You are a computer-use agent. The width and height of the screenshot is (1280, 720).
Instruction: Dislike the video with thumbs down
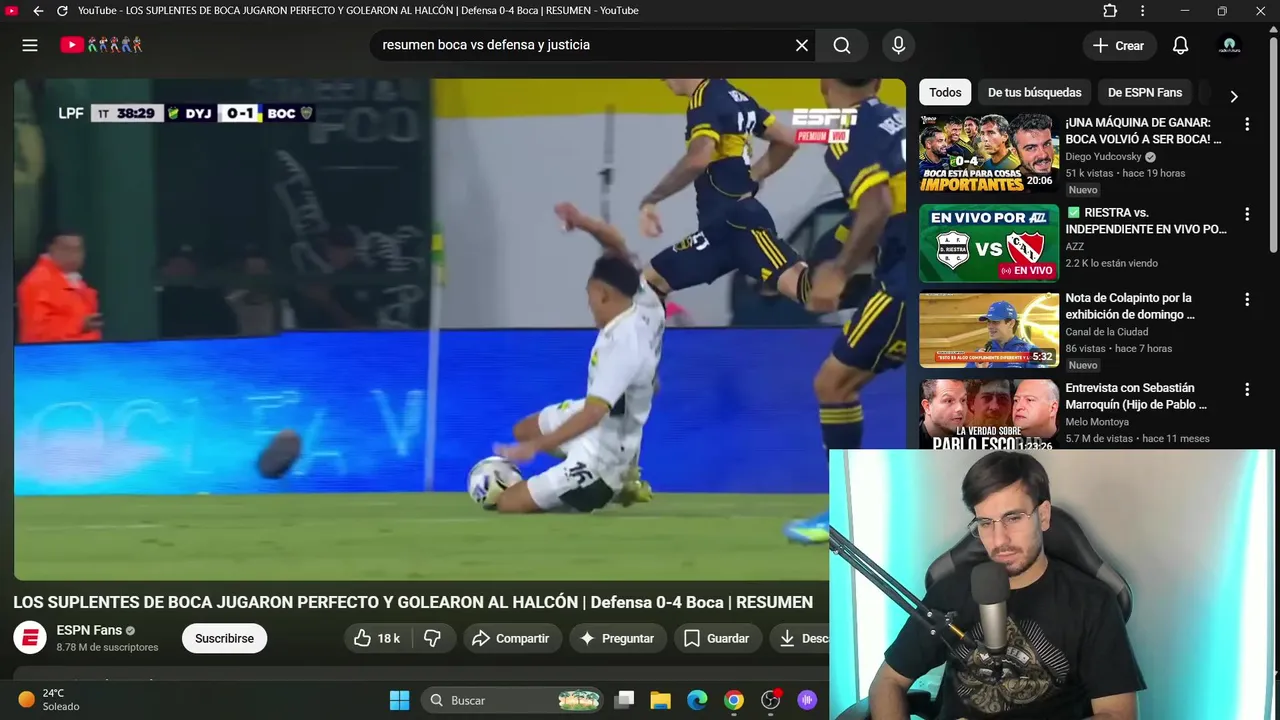pyautogui.click(x=433, y=638)
